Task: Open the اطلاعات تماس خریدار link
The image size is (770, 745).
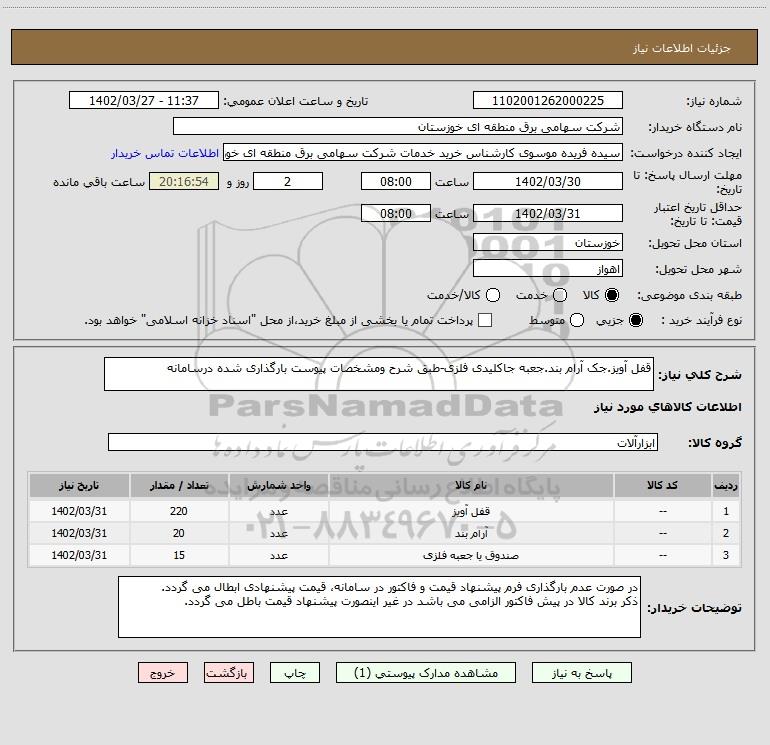Action: click(165, 153)
